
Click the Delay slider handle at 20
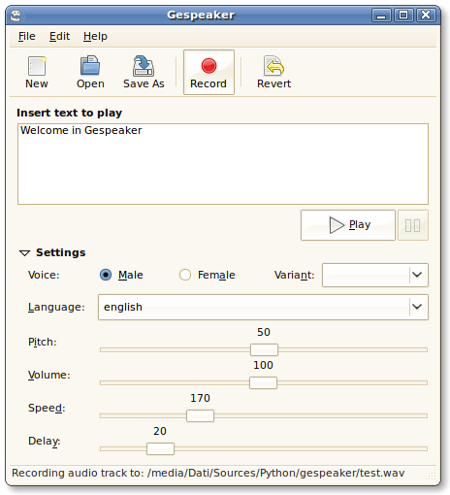pos(160,449)
